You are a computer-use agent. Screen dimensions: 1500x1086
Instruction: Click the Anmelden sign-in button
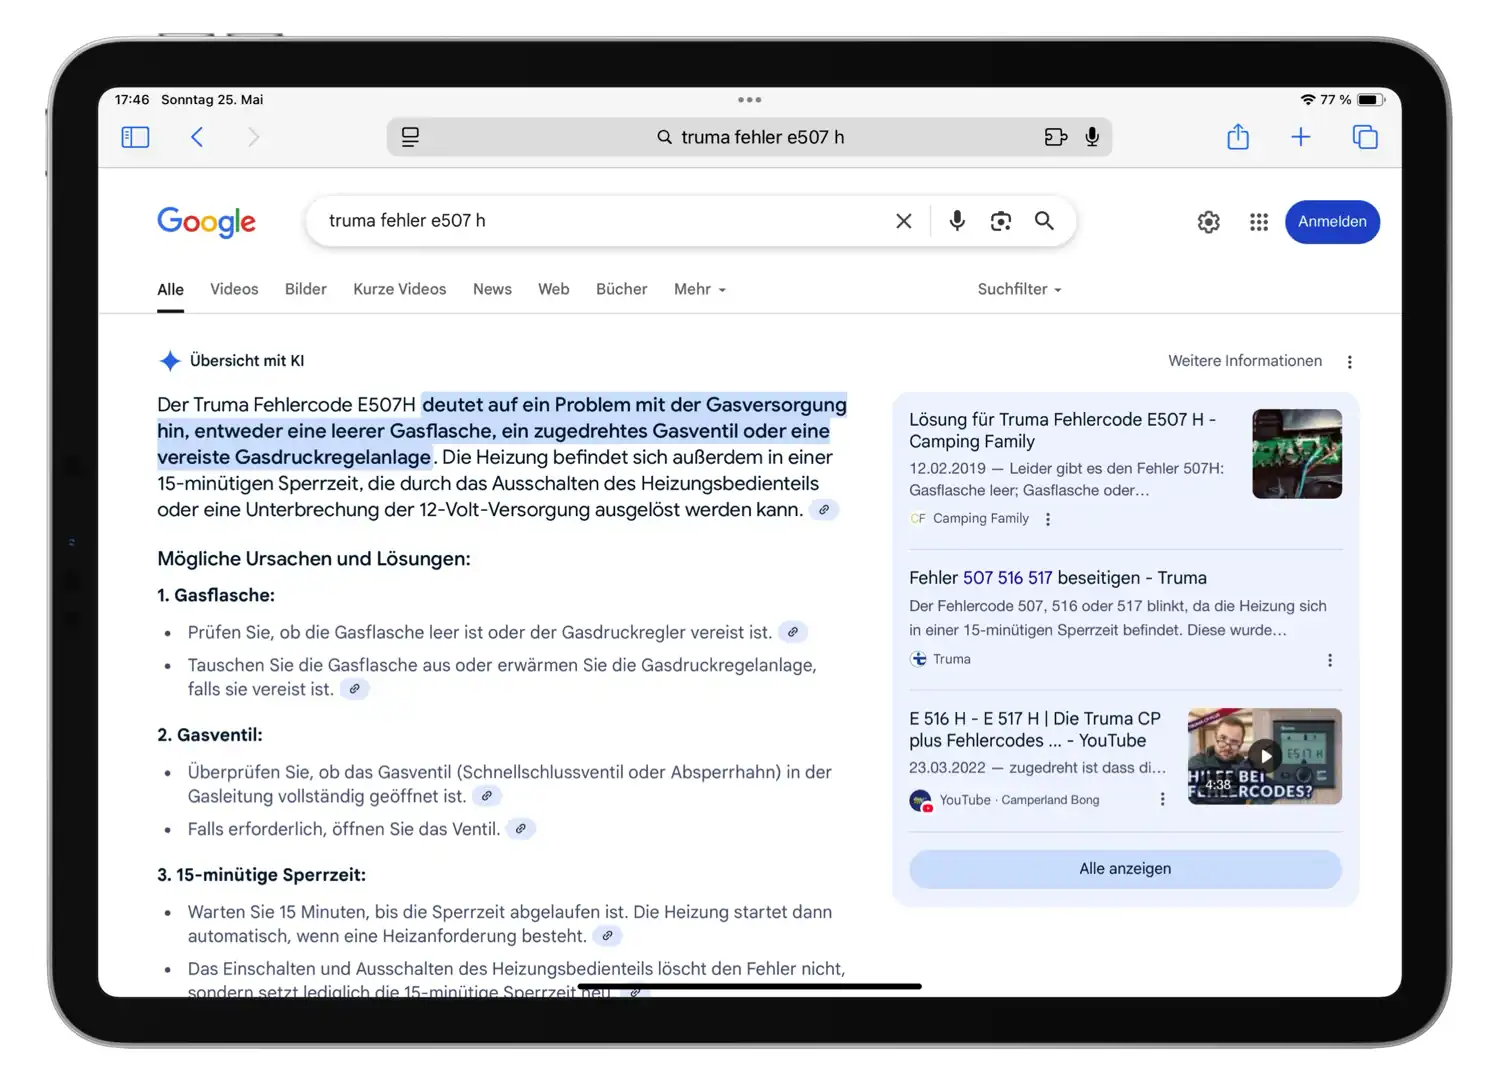point(1331,222)
